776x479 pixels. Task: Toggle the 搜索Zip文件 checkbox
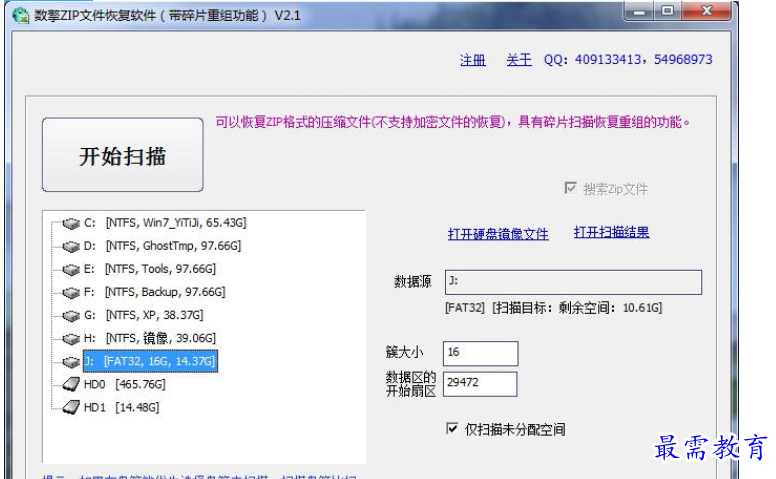571,188
